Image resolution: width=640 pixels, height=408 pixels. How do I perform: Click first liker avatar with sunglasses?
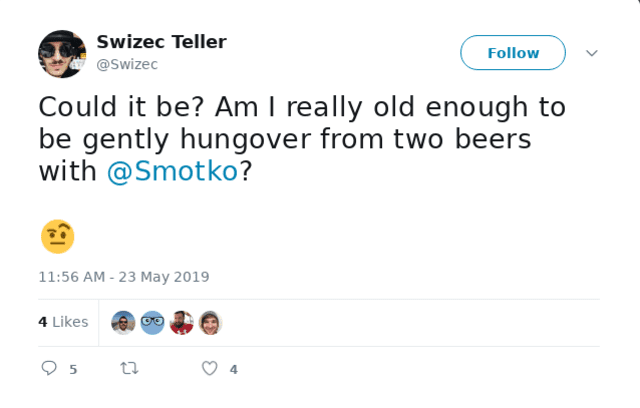point(123,322)
